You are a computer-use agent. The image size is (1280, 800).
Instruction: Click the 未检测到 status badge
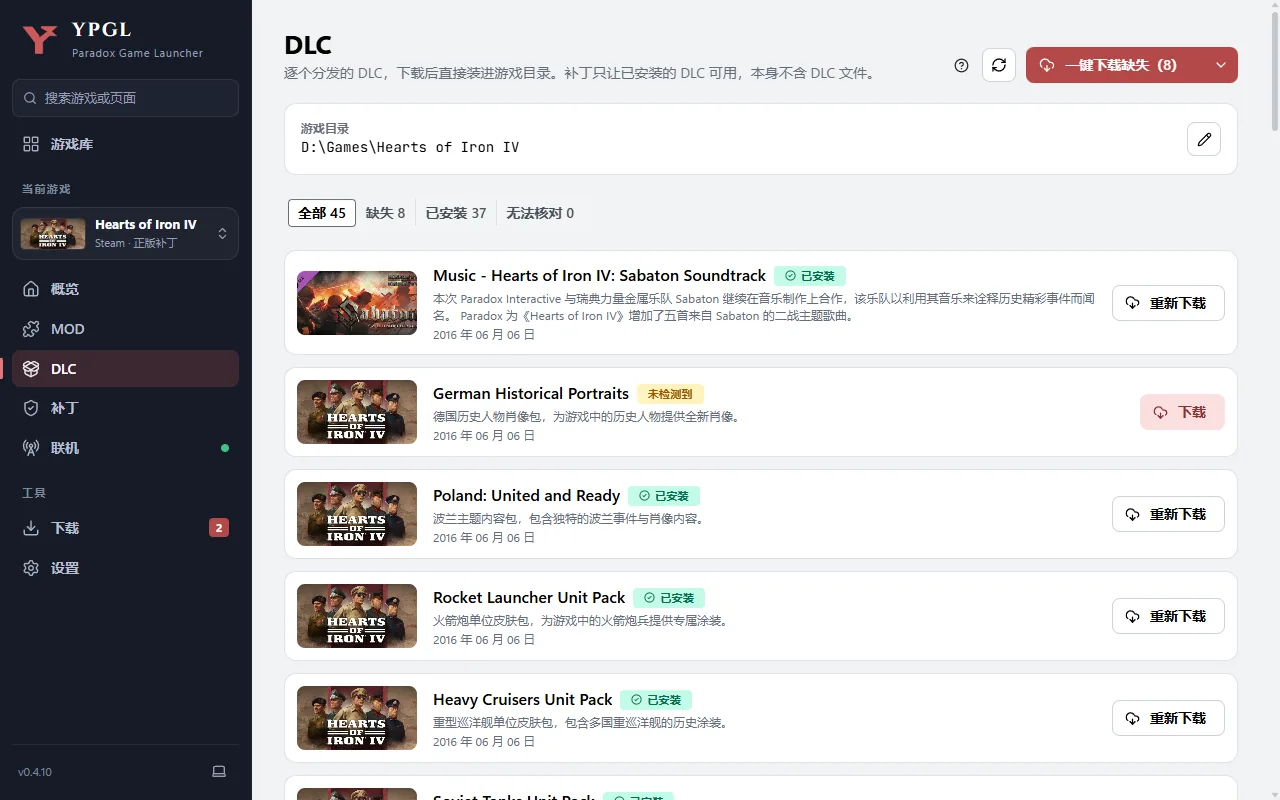point(670,394)
